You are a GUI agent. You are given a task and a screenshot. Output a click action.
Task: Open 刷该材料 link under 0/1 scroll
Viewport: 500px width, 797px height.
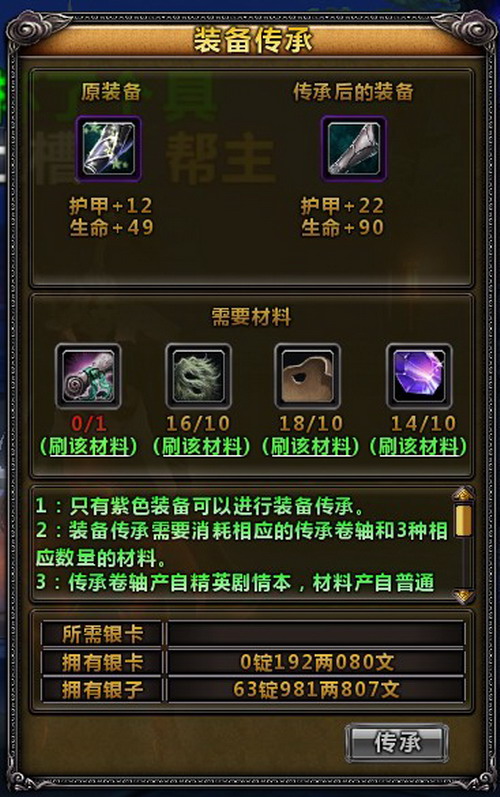89,447
